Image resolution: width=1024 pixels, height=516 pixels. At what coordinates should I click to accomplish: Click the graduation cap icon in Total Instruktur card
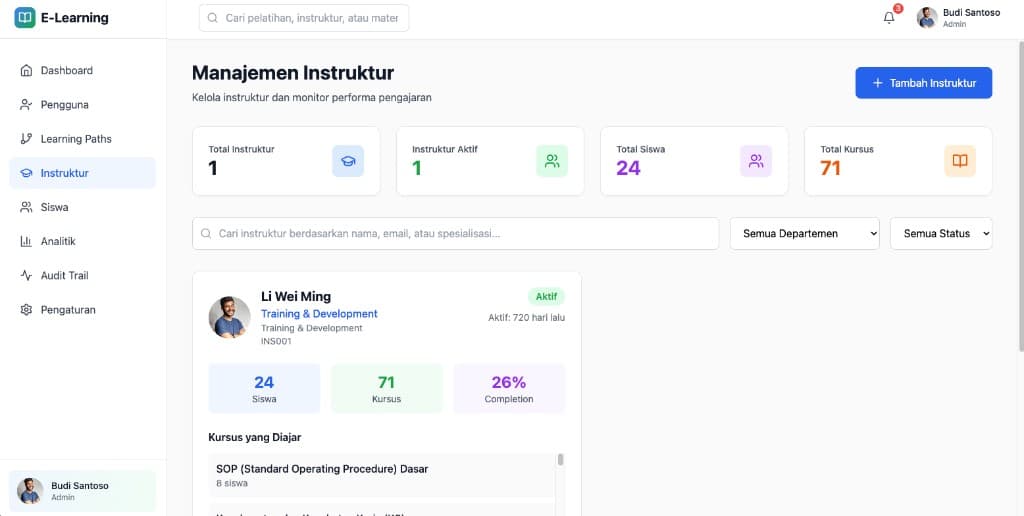click(348, 161)
